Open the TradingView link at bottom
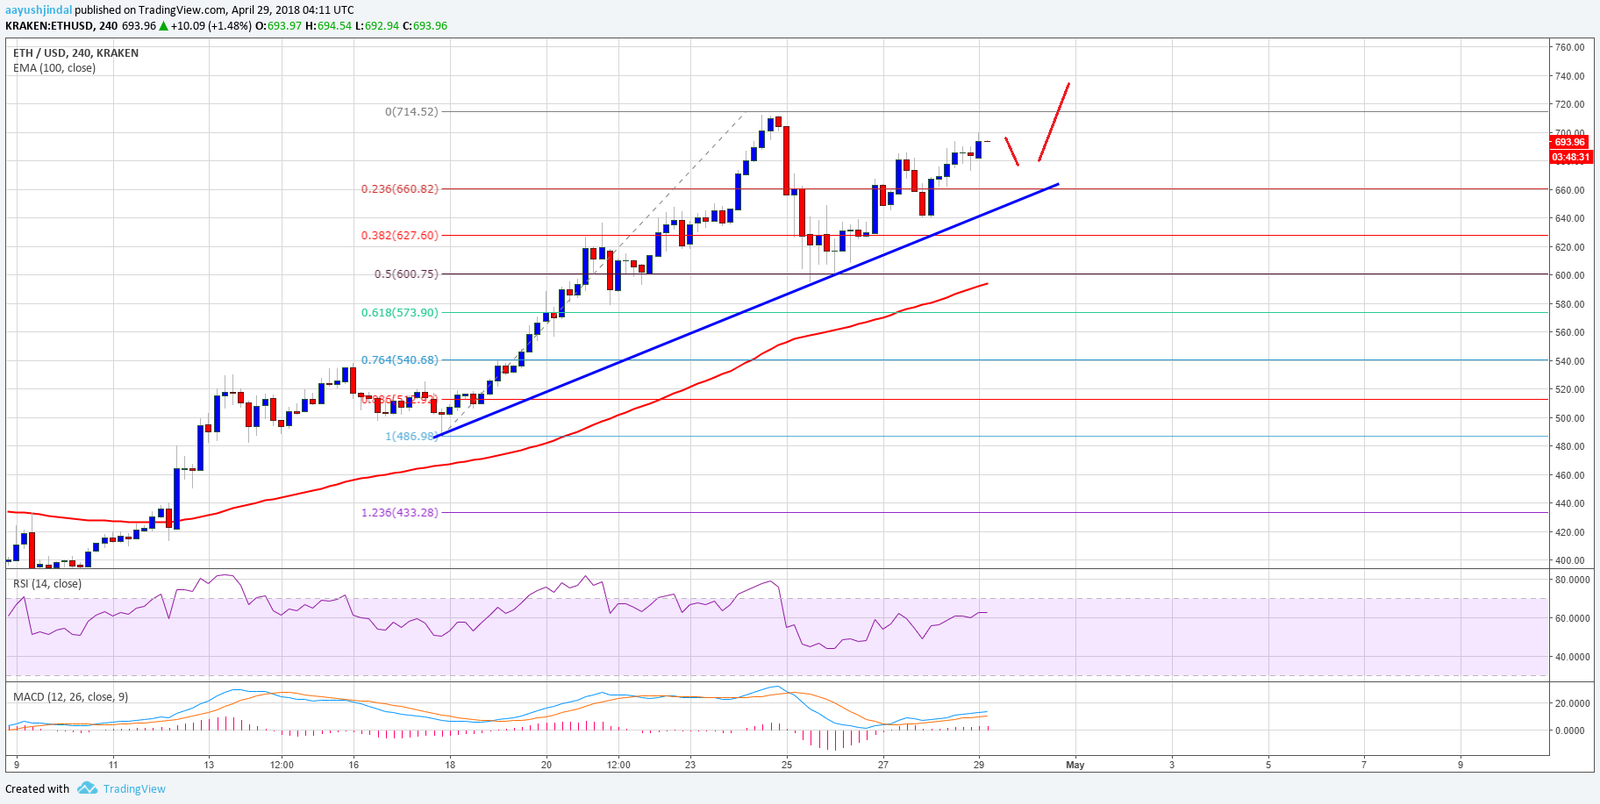 (x=134, y=789)
